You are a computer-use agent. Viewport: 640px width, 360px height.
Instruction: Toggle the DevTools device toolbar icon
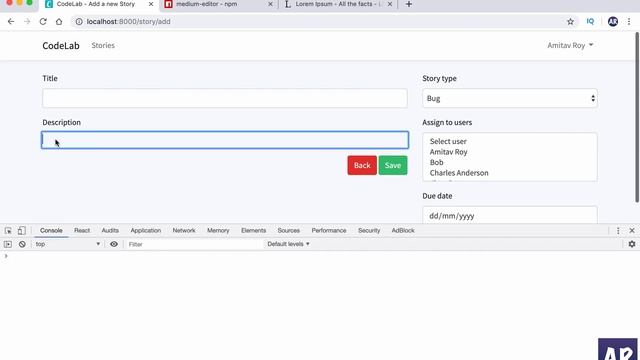(x=22, y=231)
